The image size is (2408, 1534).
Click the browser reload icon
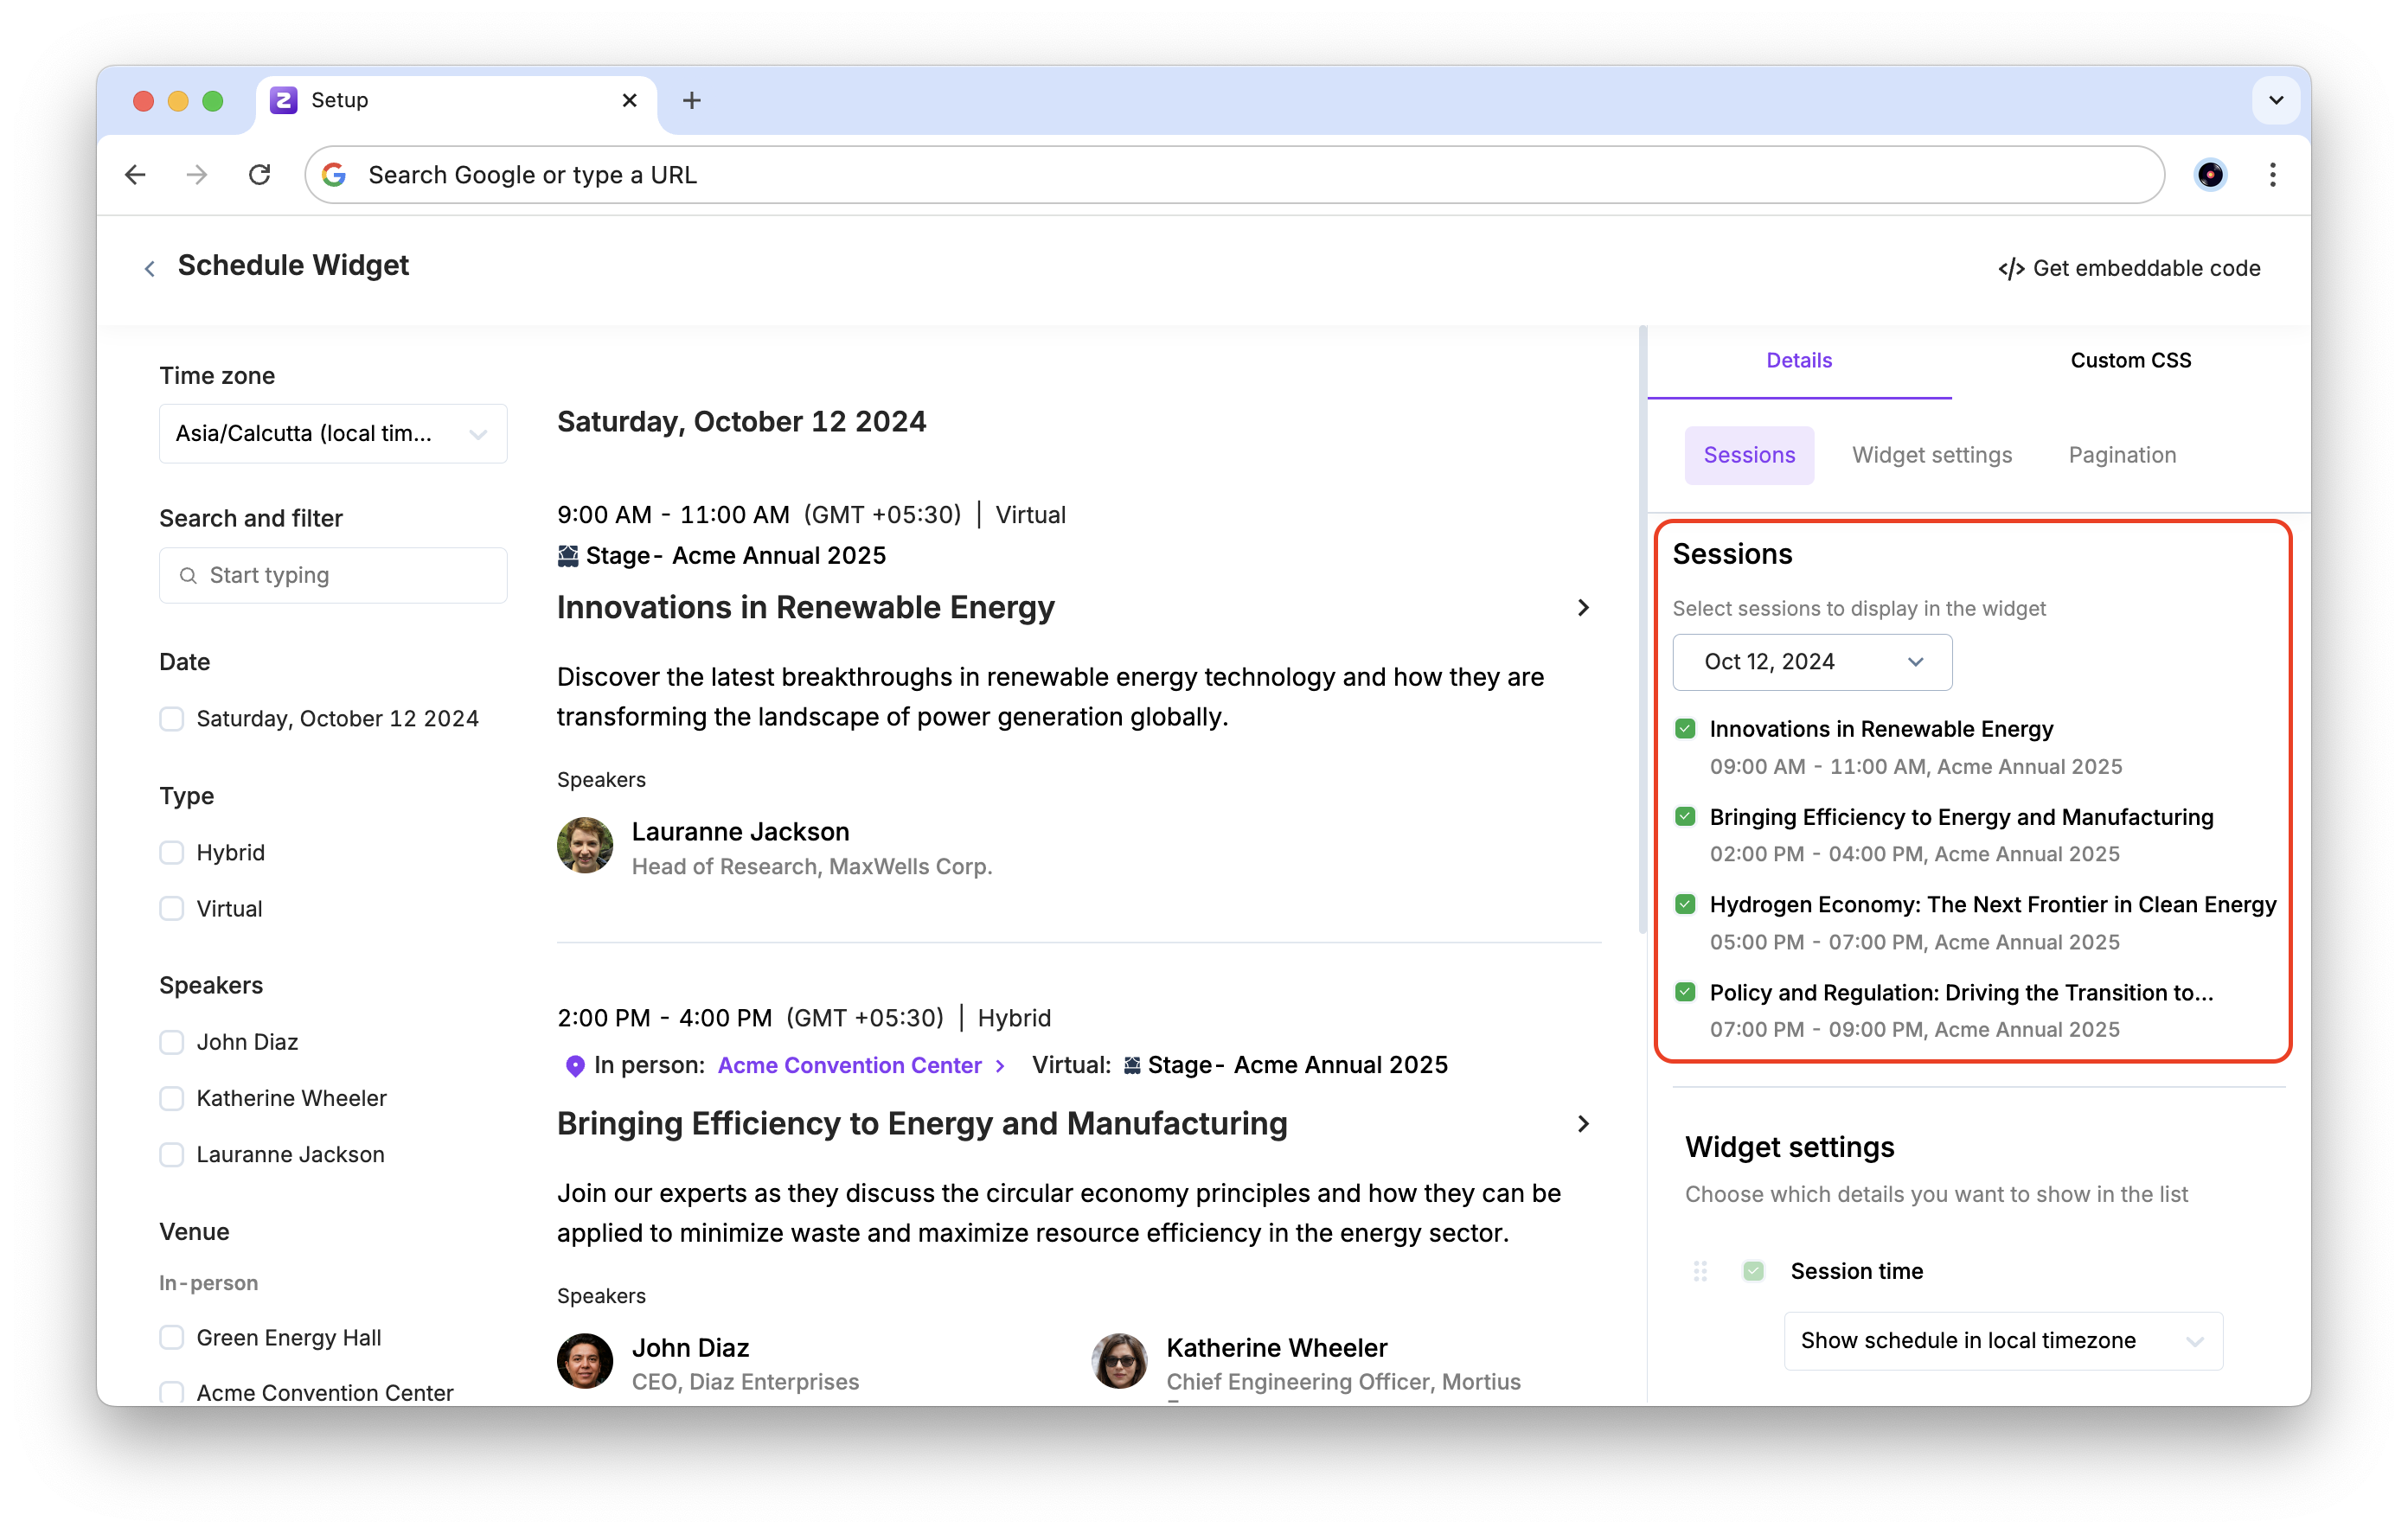click(260, 175)
